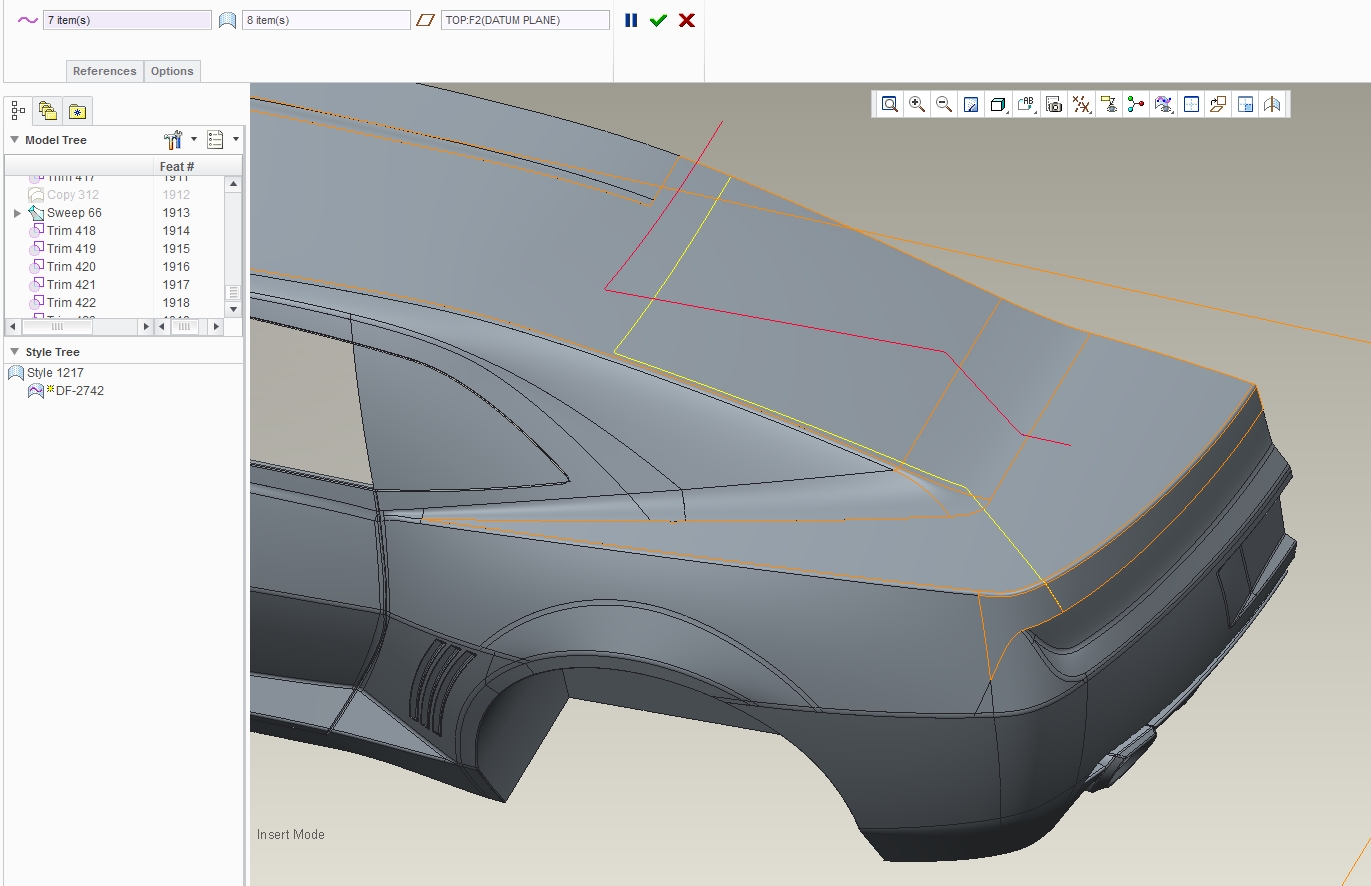
Task: Toggle datum display filters icon
Action: click(x=1081, y=104)
